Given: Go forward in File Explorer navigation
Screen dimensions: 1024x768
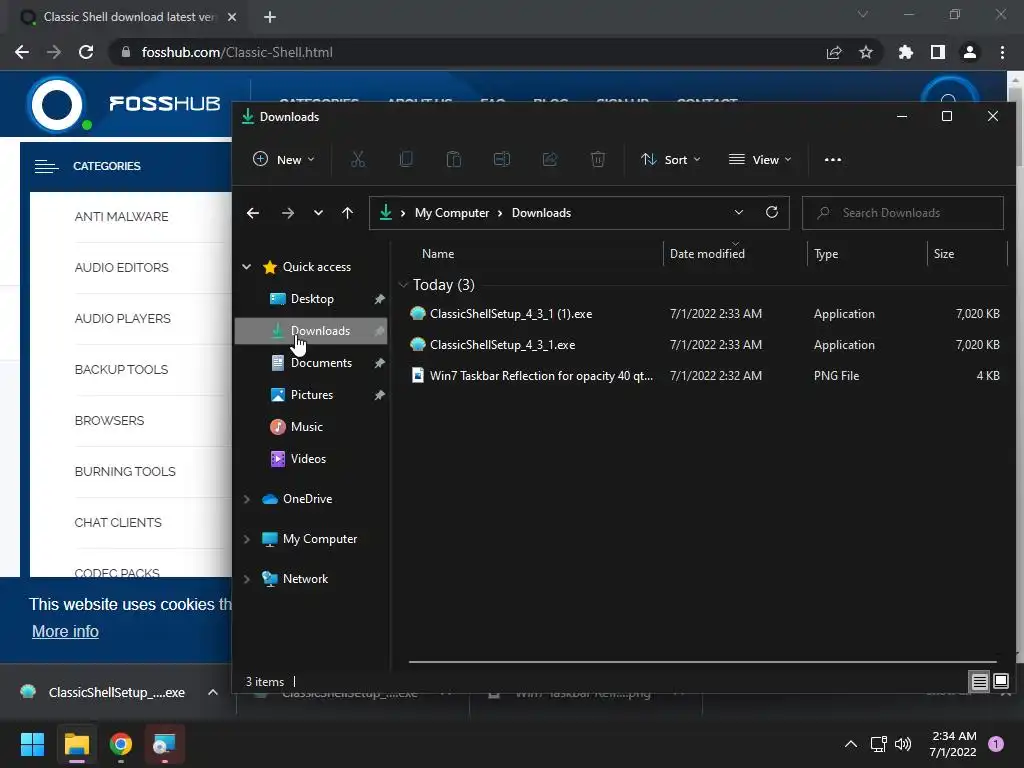Looking at the screenshot, I should [x=287, y=213].
